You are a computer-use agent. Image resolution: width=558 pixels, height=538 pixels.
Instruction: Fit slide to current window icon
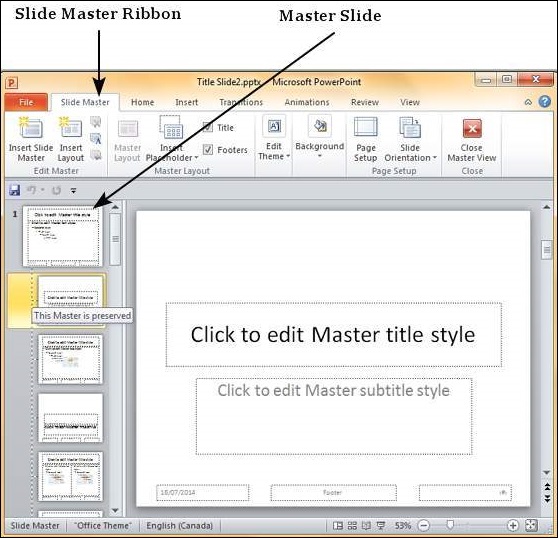click(531, 526)
